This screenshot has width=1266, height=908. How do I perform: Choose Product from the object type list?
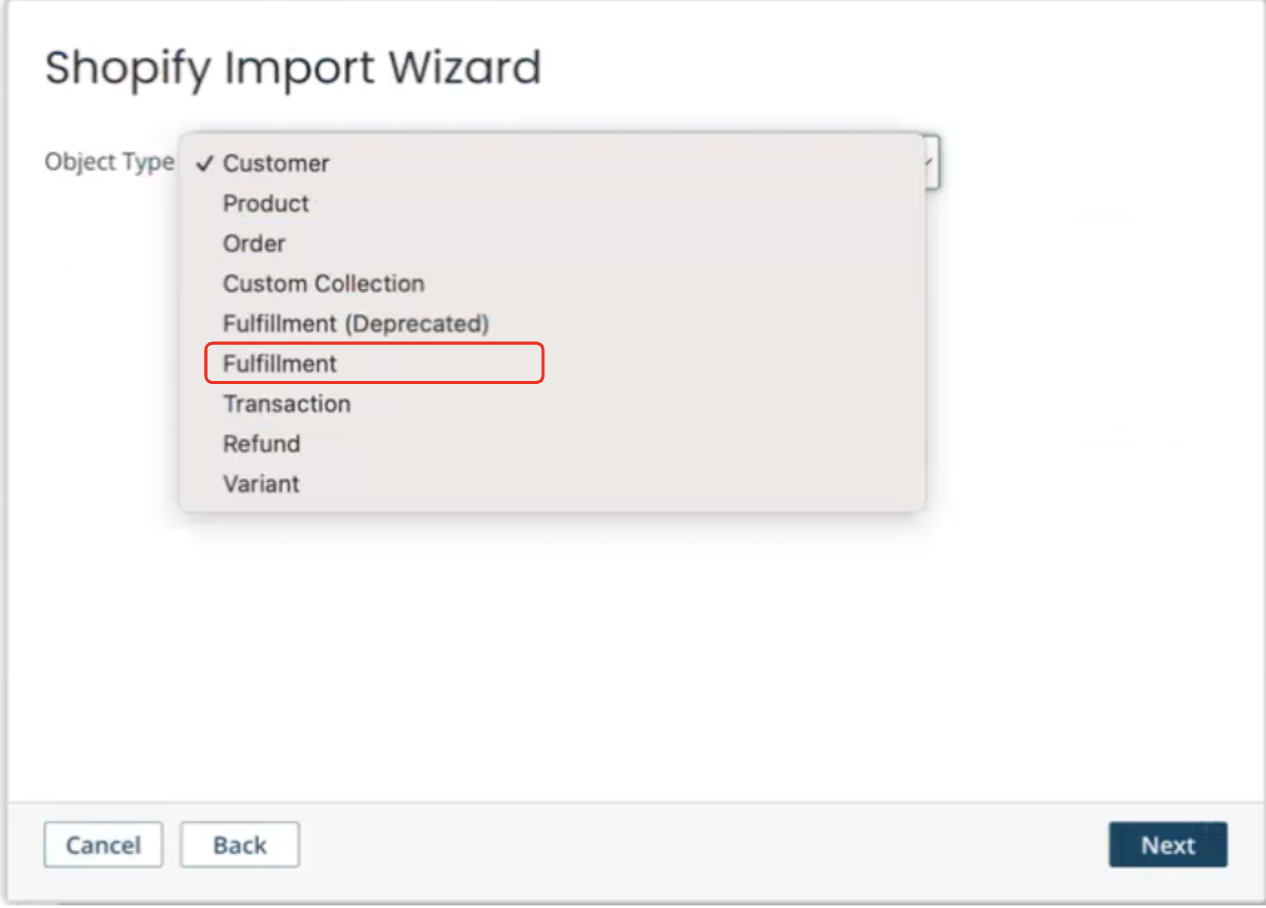(x=552, y=203)
